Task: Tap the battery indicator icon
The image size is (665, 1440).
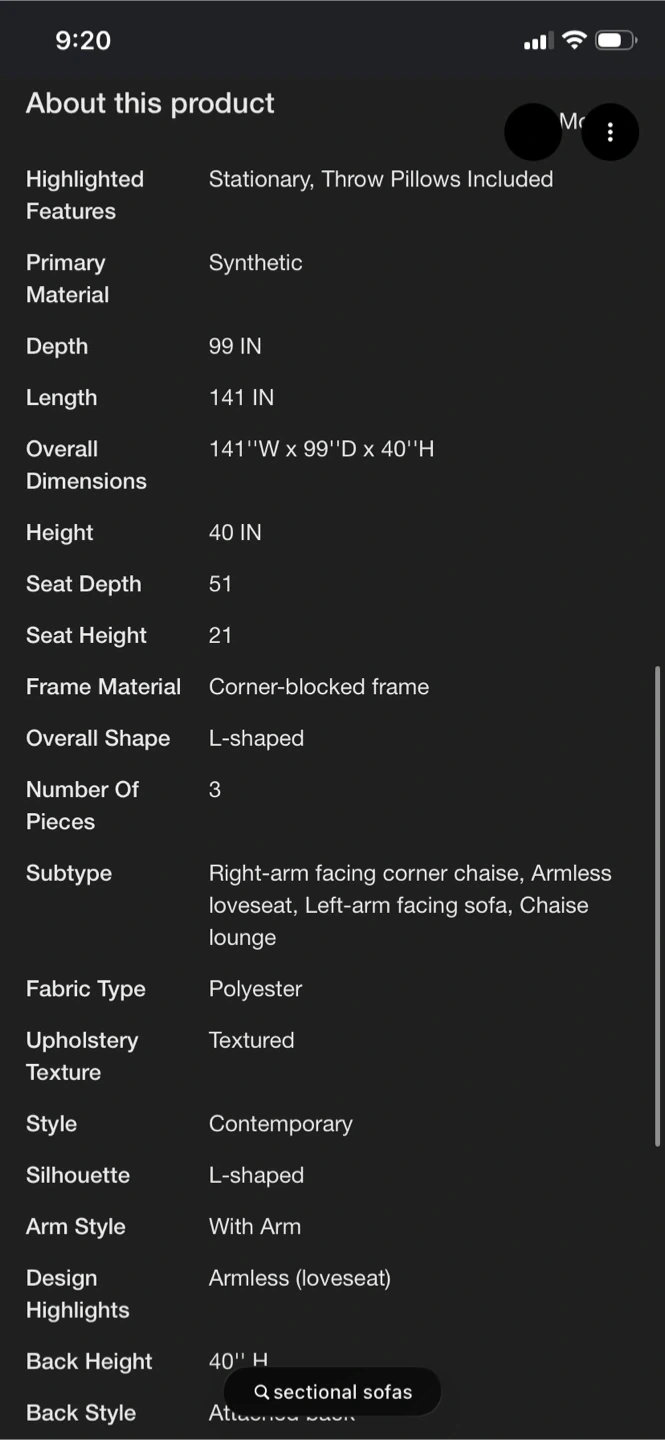Action: tap(615, 40)
